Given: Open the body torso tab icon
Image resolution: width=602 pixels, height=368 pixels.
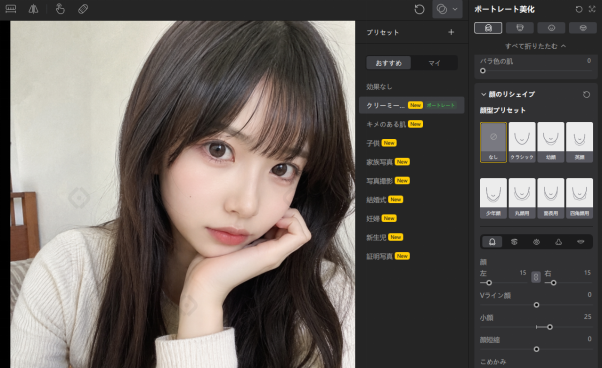Looking at the screenshot, I should 520,28.
